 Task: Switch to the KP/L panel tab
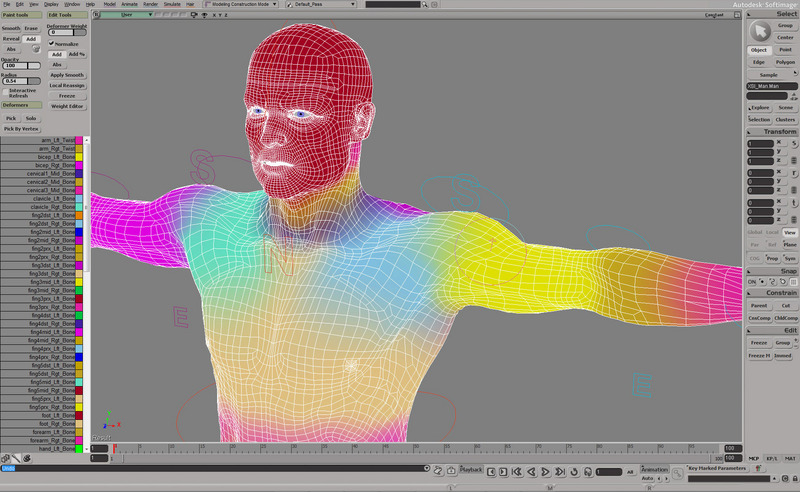point(772,458)
